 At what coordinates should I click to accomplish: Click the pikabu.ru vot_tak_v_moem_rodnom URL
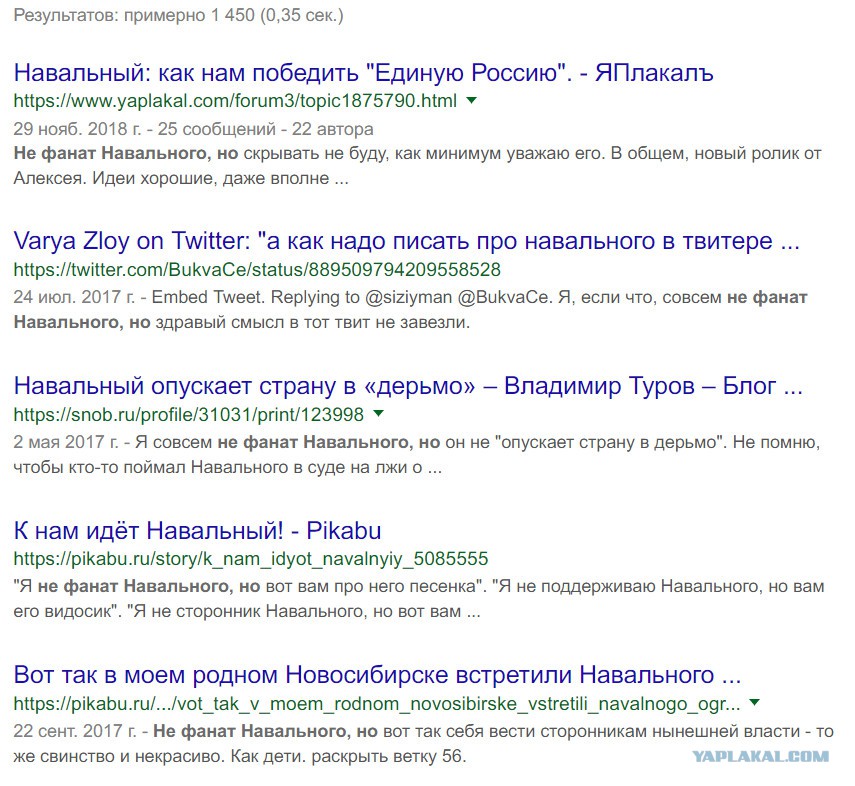click(377, 704)
